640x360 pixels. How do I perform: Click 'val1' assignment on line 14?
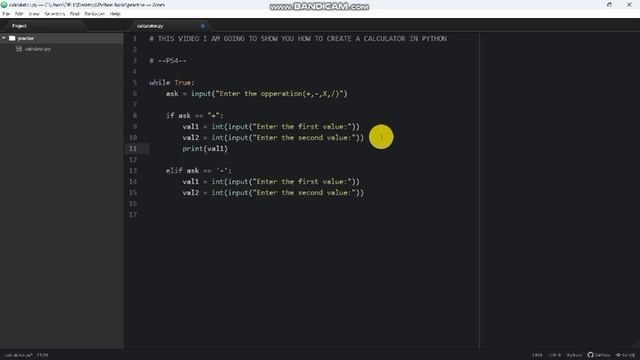271,182
